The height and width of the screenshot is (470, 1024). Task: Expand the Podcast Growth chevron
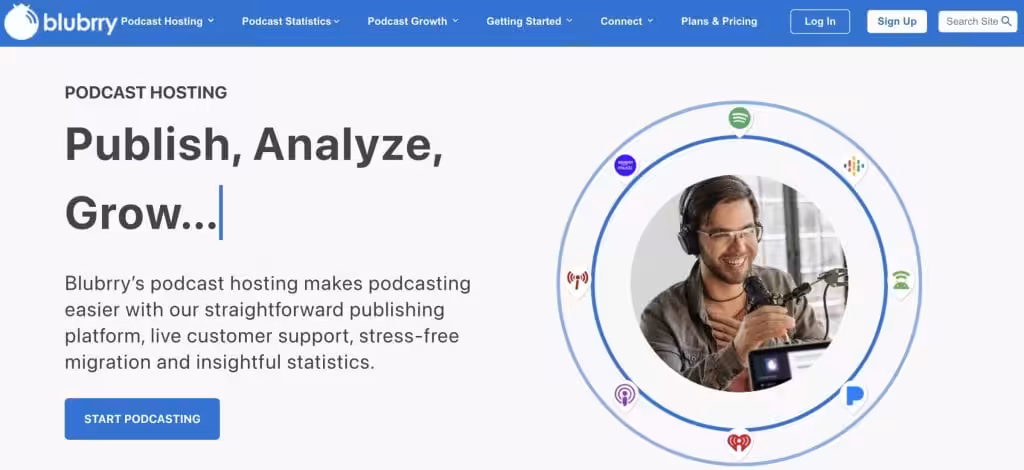455,21
